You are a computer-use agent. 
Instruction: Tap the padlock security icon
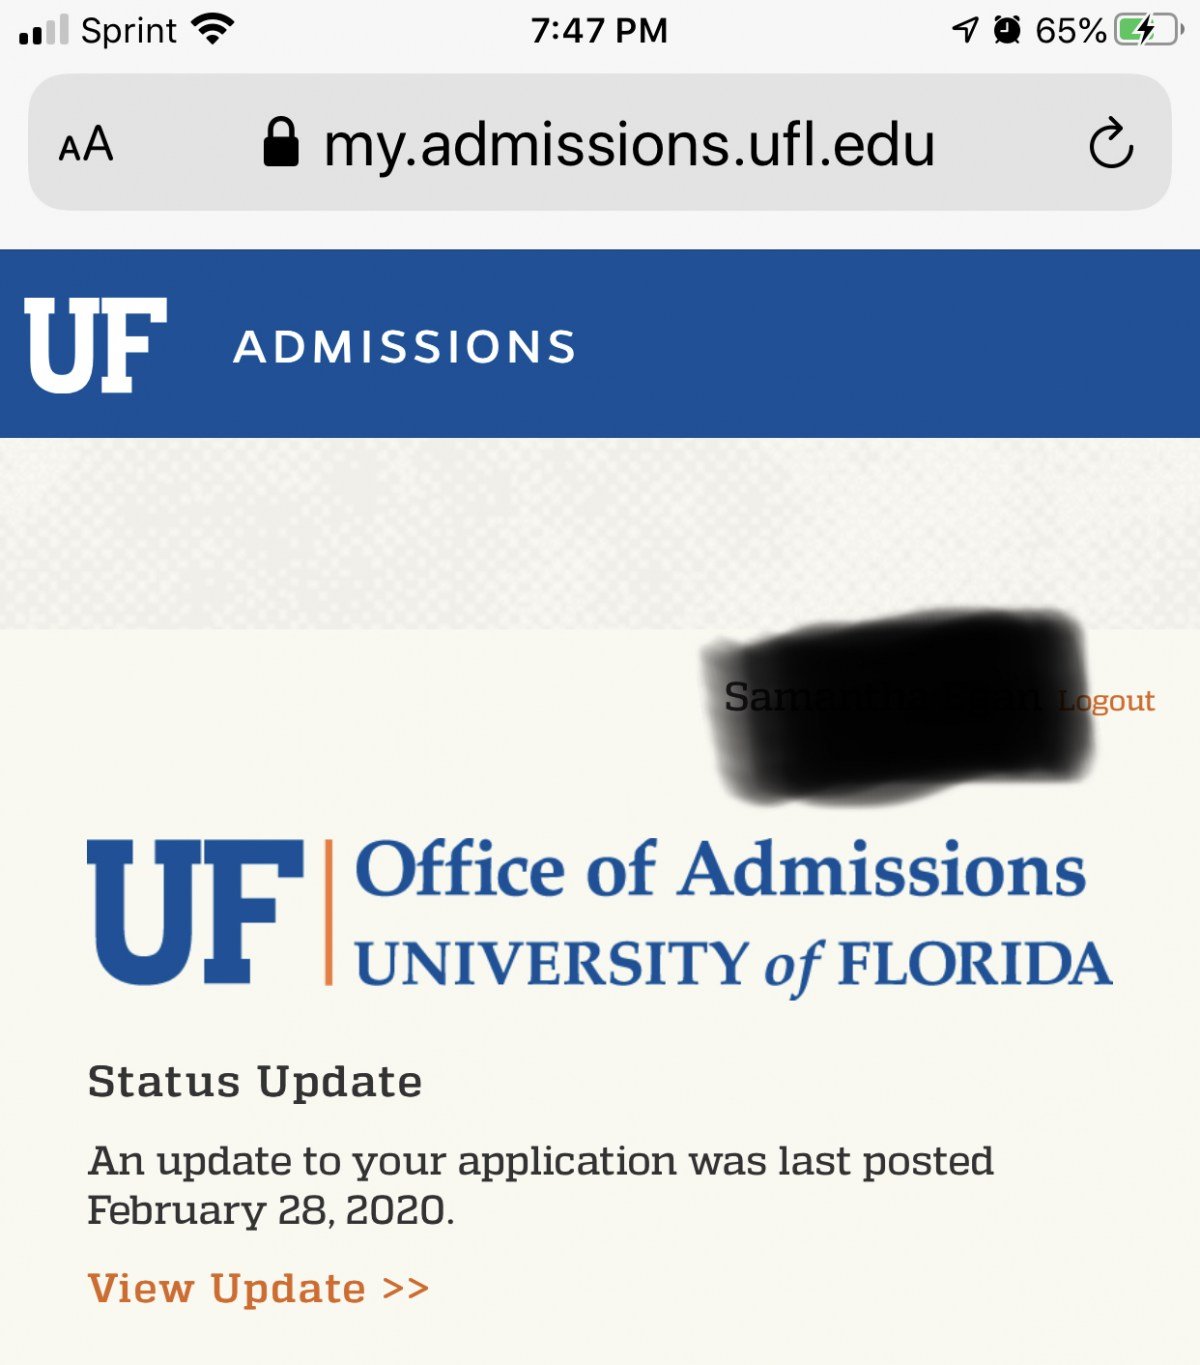(281, 141)
